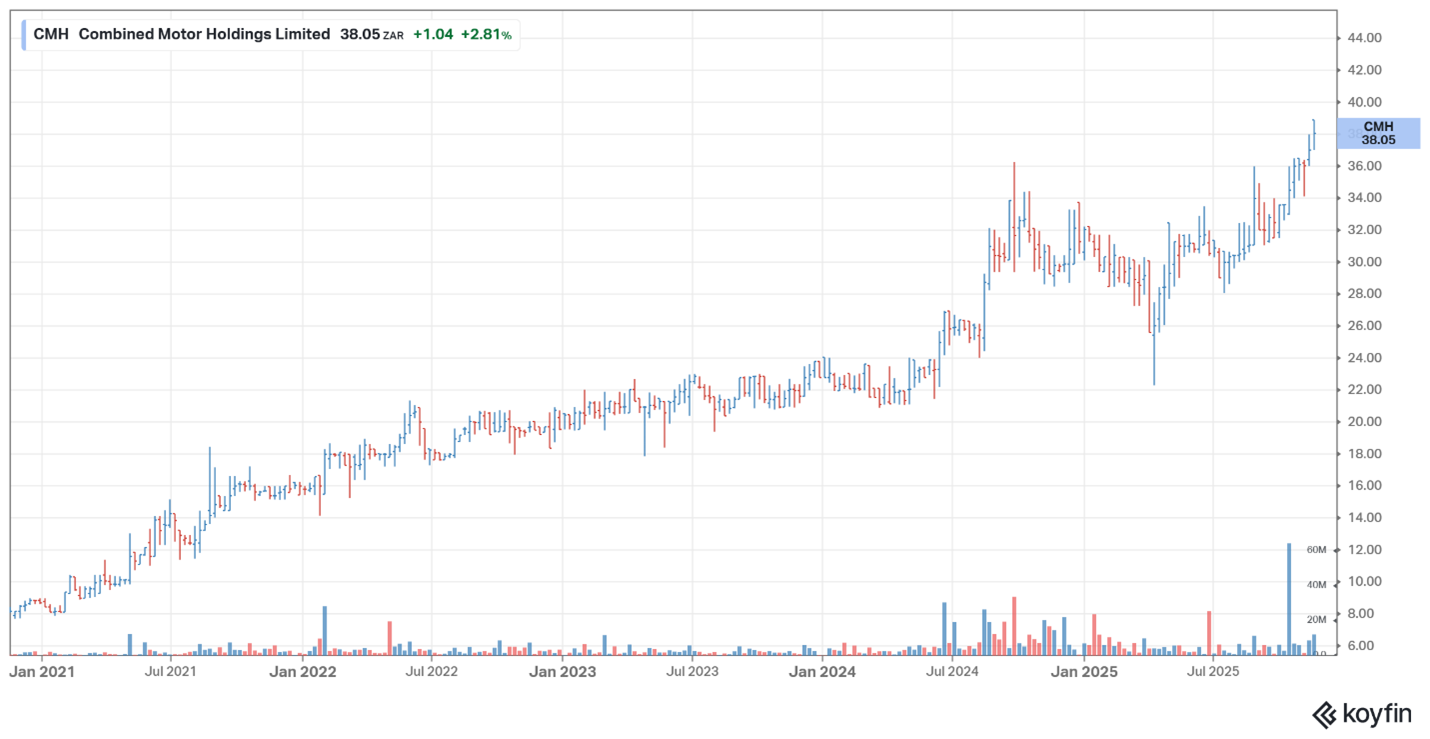
Task: Click the CMH 38.05 price axis tag
Action: [1378, 133]
